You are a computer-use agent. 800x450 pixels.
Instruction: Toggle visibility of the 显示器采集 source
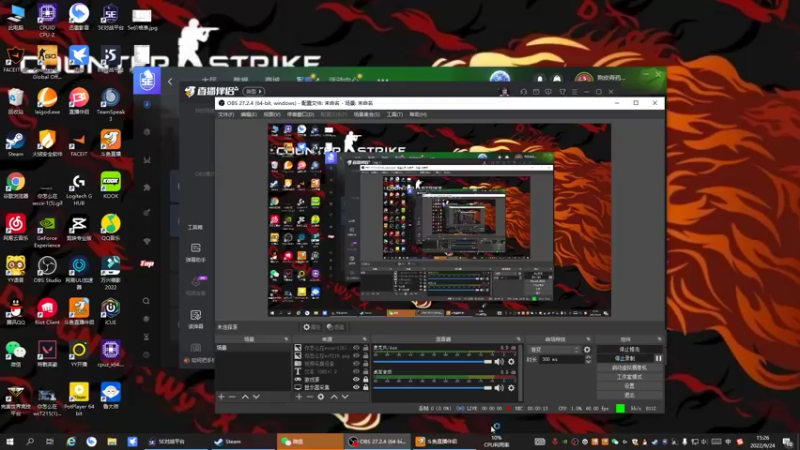click(356, 387)
